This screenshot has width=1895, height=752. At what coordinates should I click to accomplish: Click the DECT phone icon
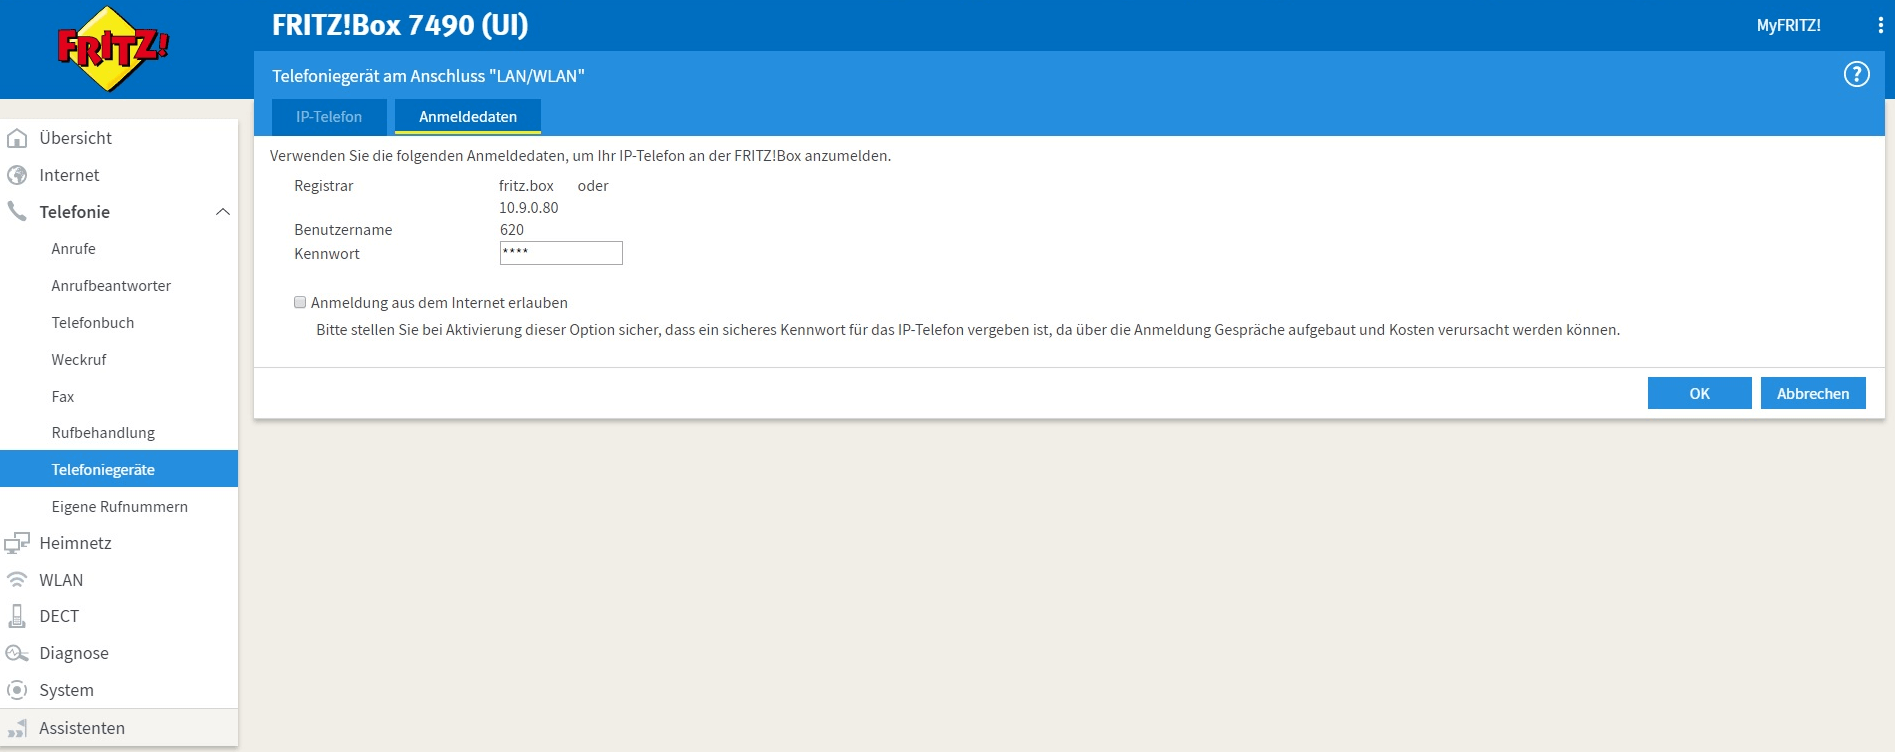point(17,616)
